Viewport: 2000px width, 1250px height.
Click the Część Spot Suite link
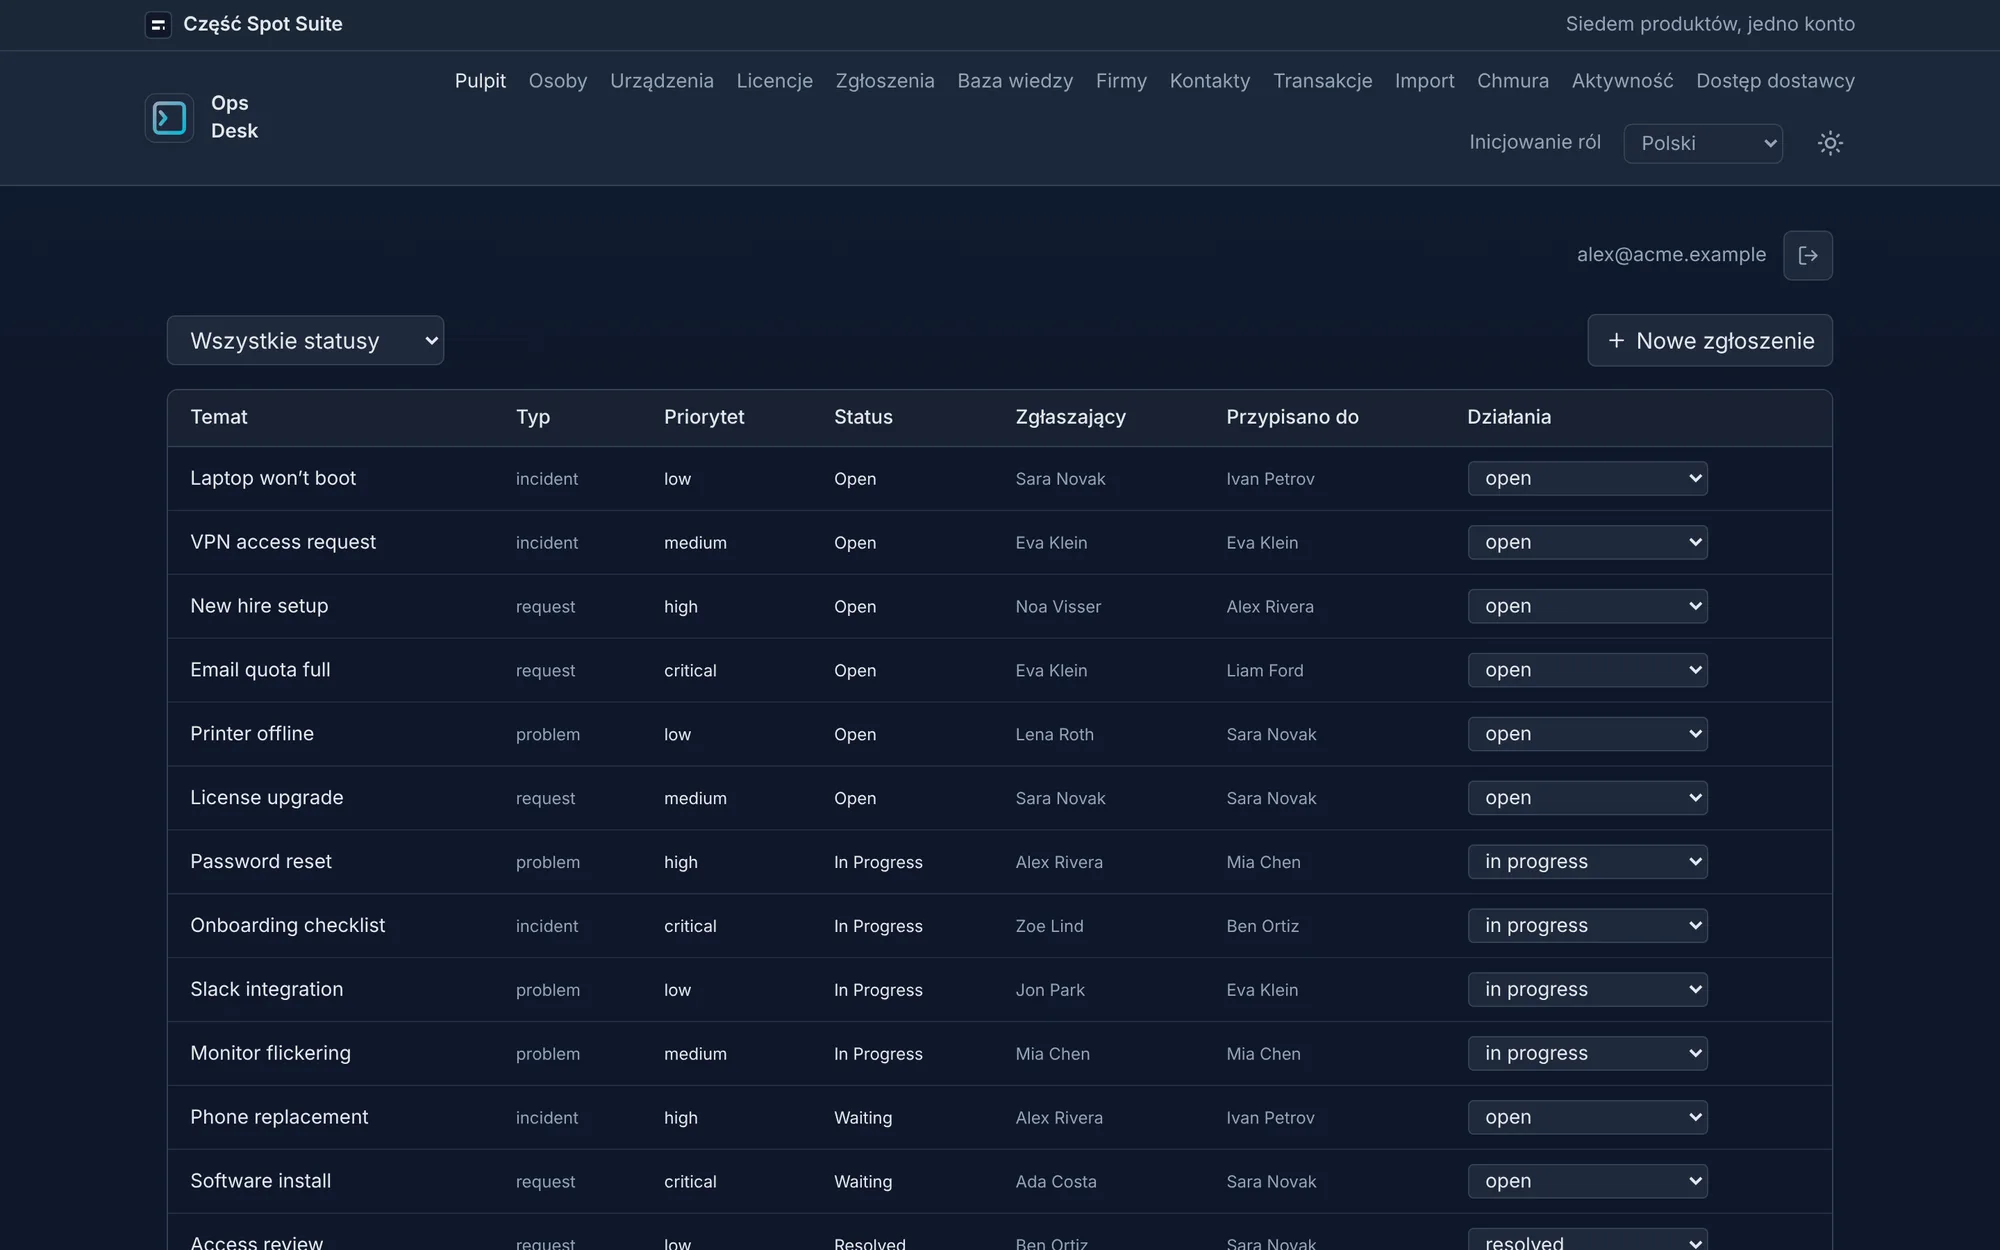click(x=263, y=24)
